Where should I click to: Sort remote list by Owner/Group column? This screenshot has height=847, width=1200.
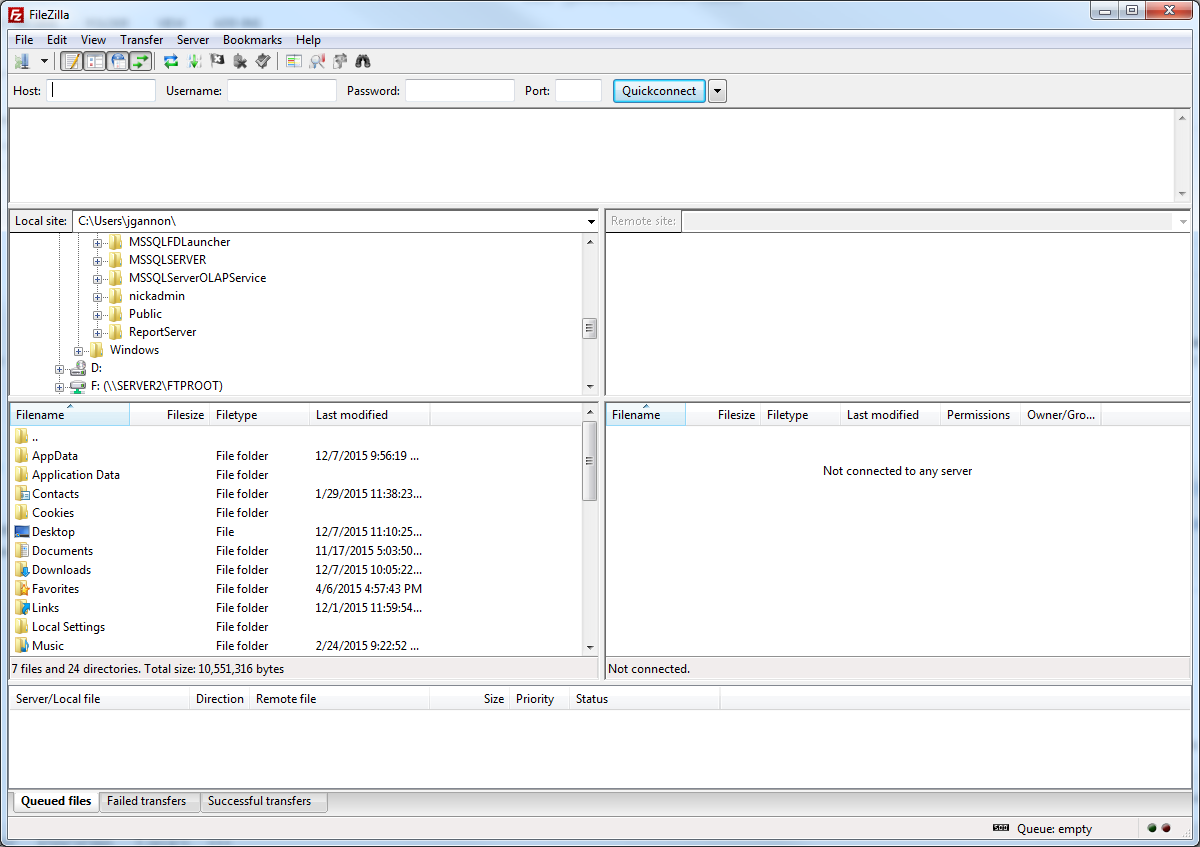click(x=1061, y=415)
